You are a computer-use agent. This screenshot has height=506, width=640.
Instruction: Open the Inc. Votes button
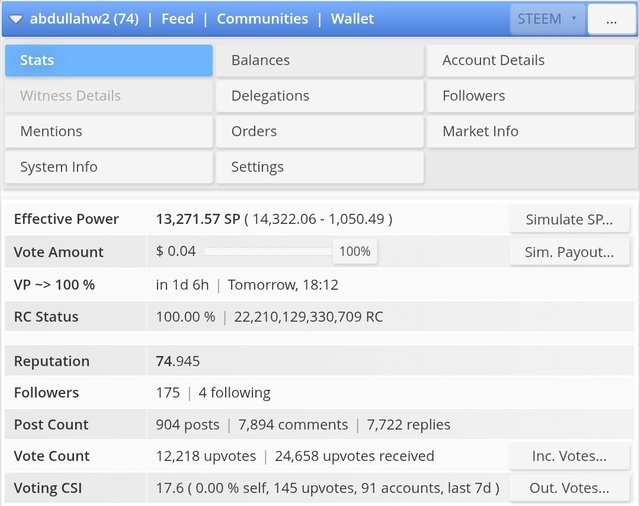tap(569, 456)
